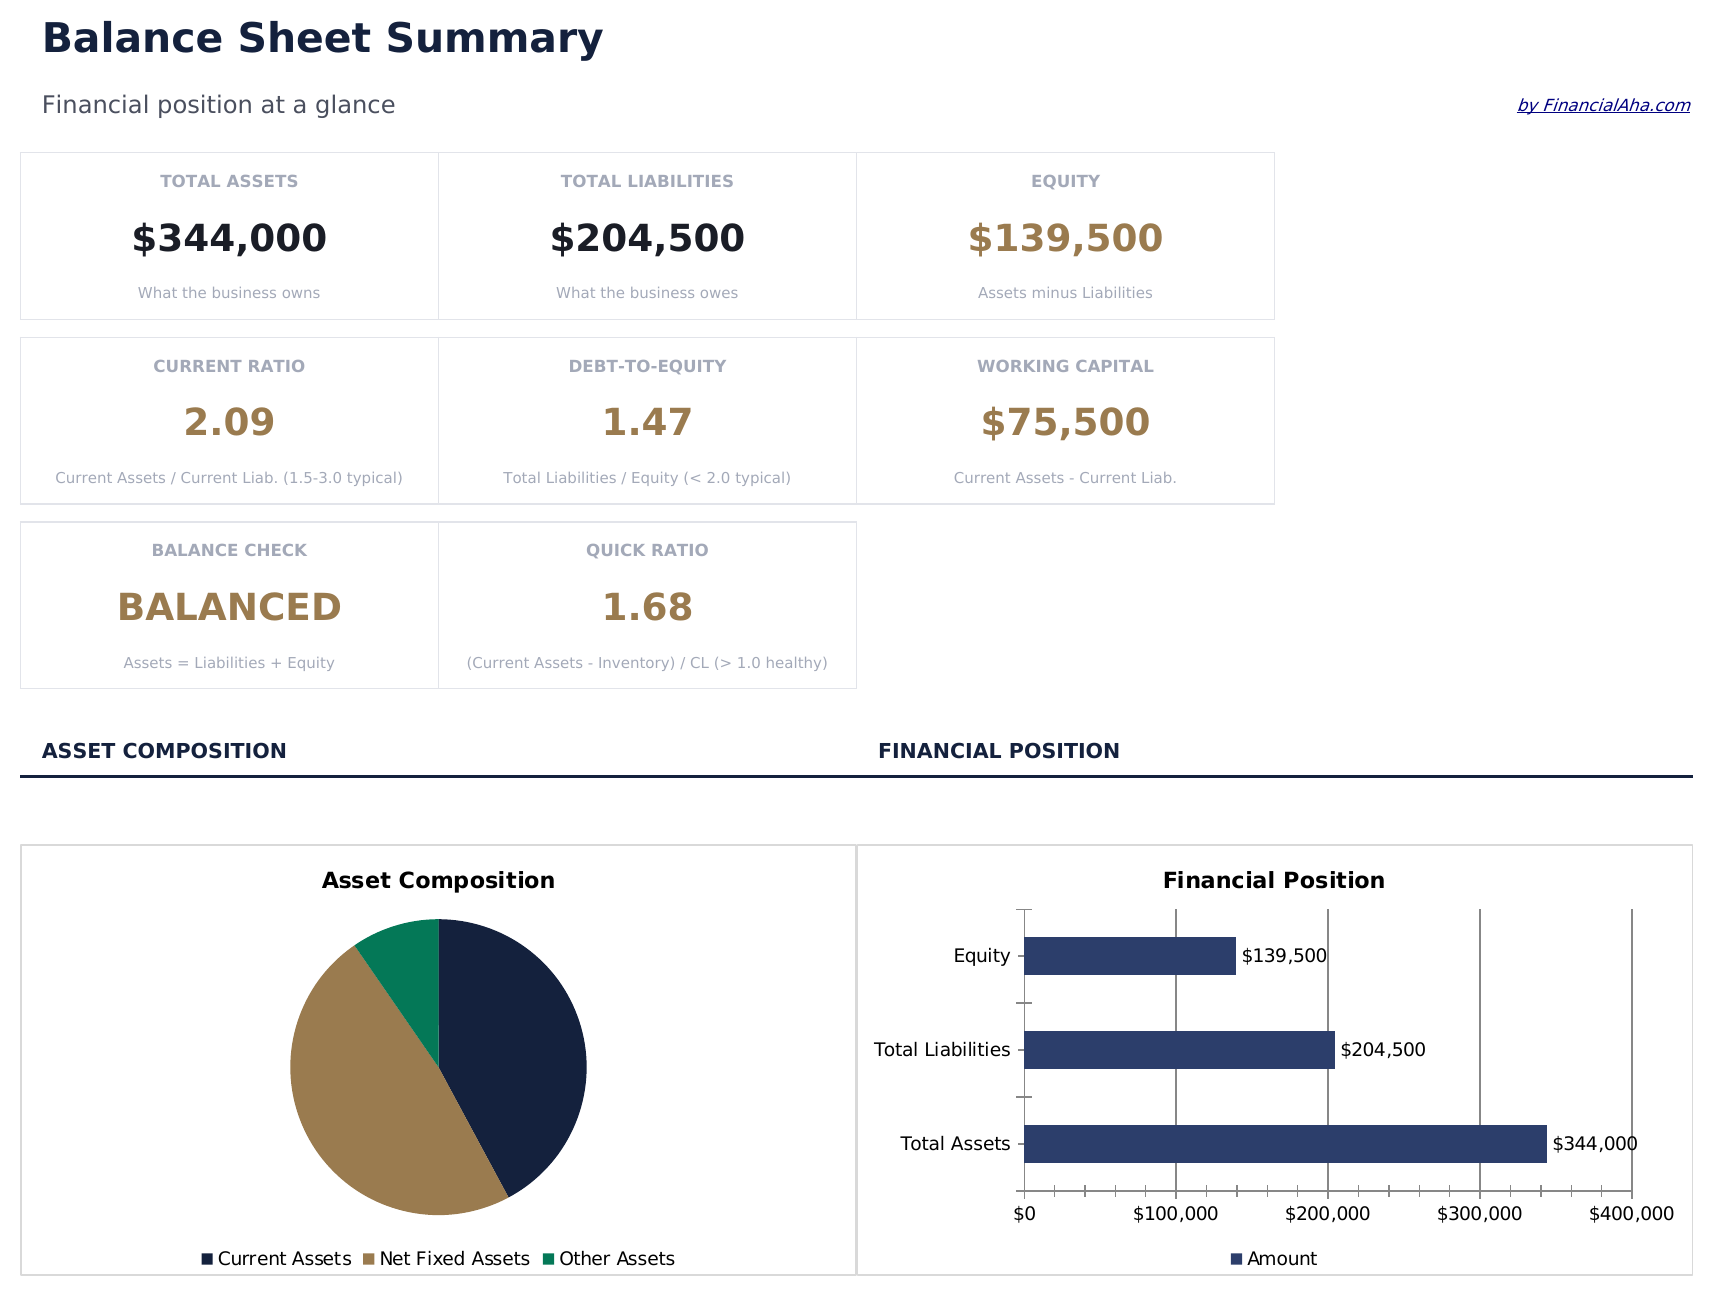Click the Other Assets legend swatch
Viewport: 1713px width, 1296px height.
(x=548, y=1259)
